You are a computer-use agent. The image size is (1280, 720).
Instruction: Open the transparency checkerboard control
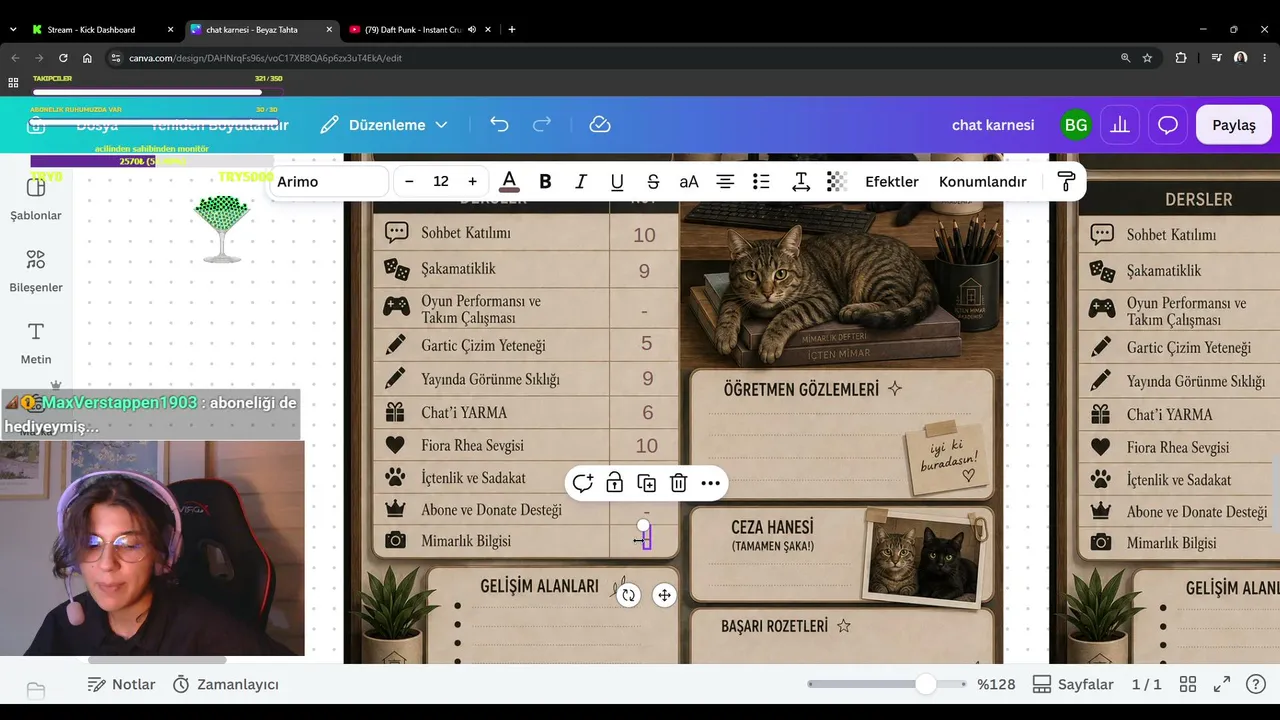coord(837,182)
